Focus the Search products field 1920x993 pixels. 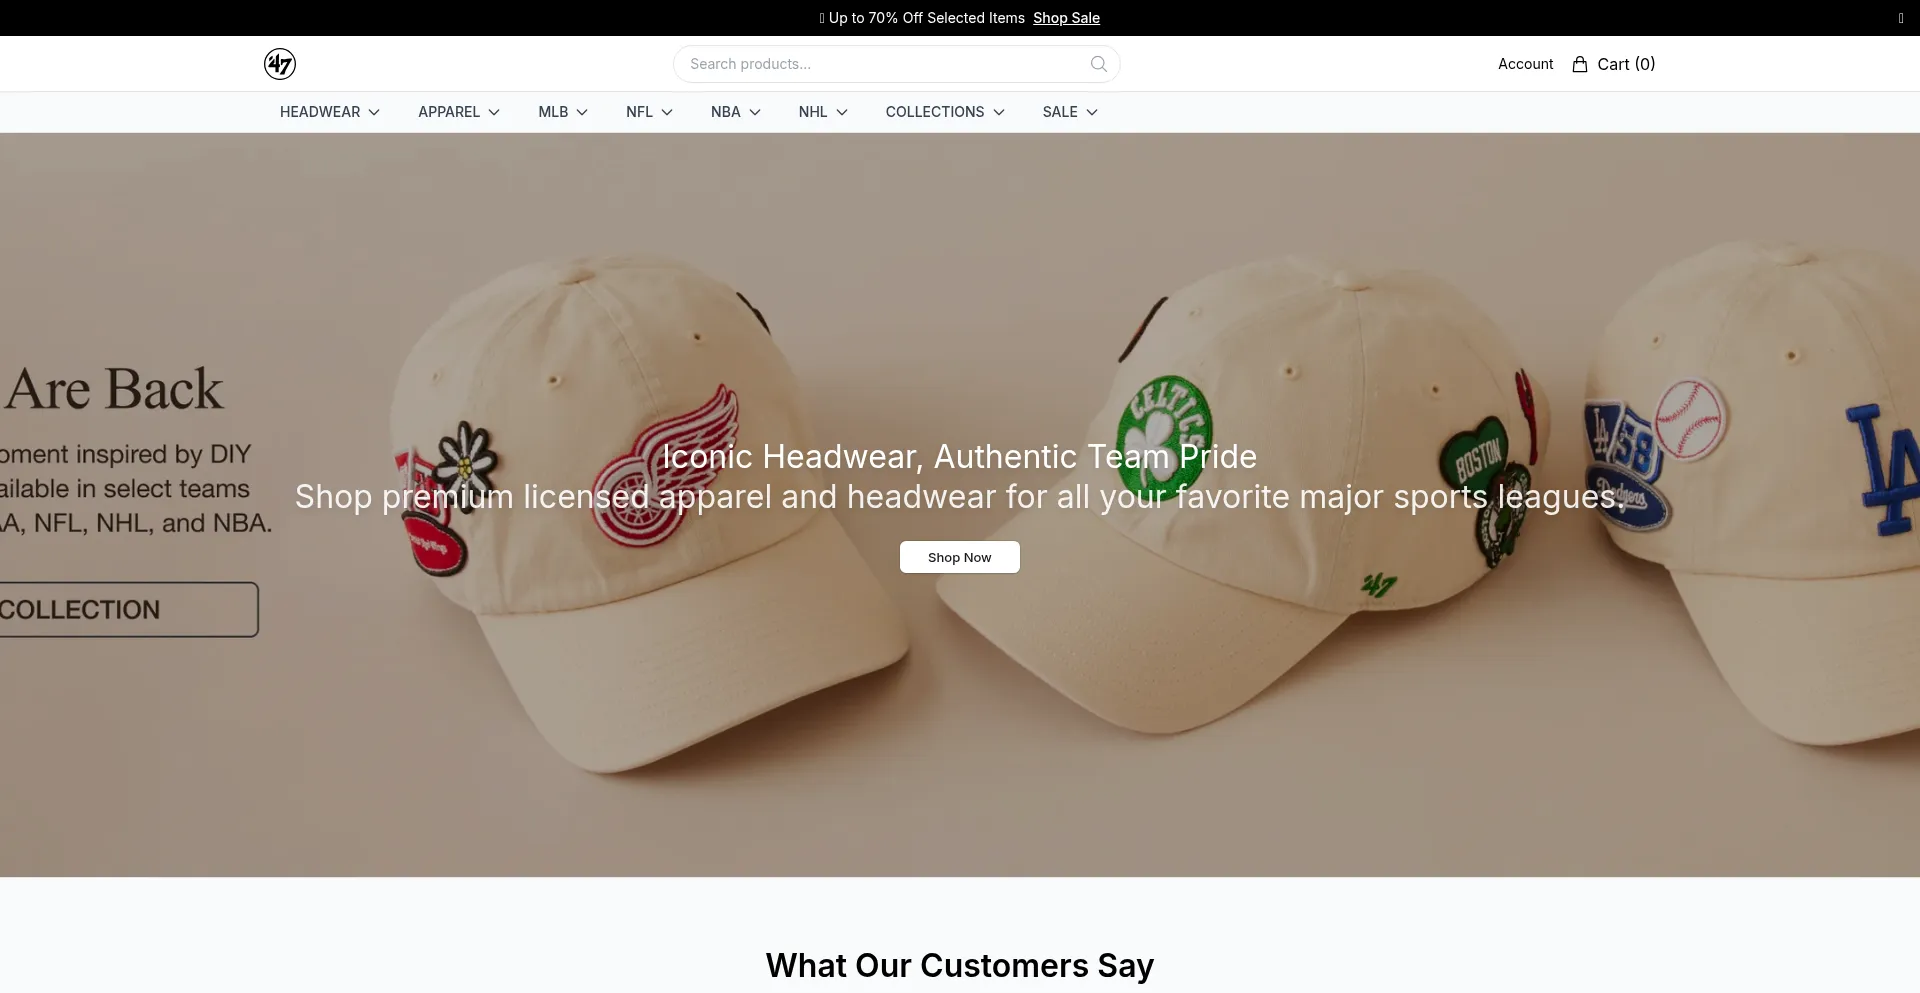pyautogui.click(x=896, y=64)
